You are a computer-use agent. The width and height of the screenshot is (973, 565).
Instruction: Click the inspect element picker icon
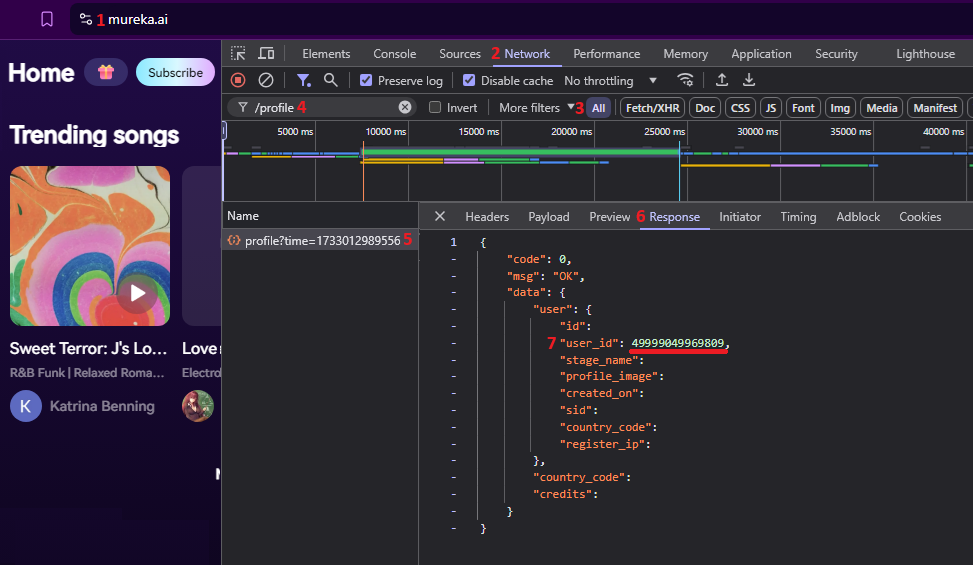238,54
